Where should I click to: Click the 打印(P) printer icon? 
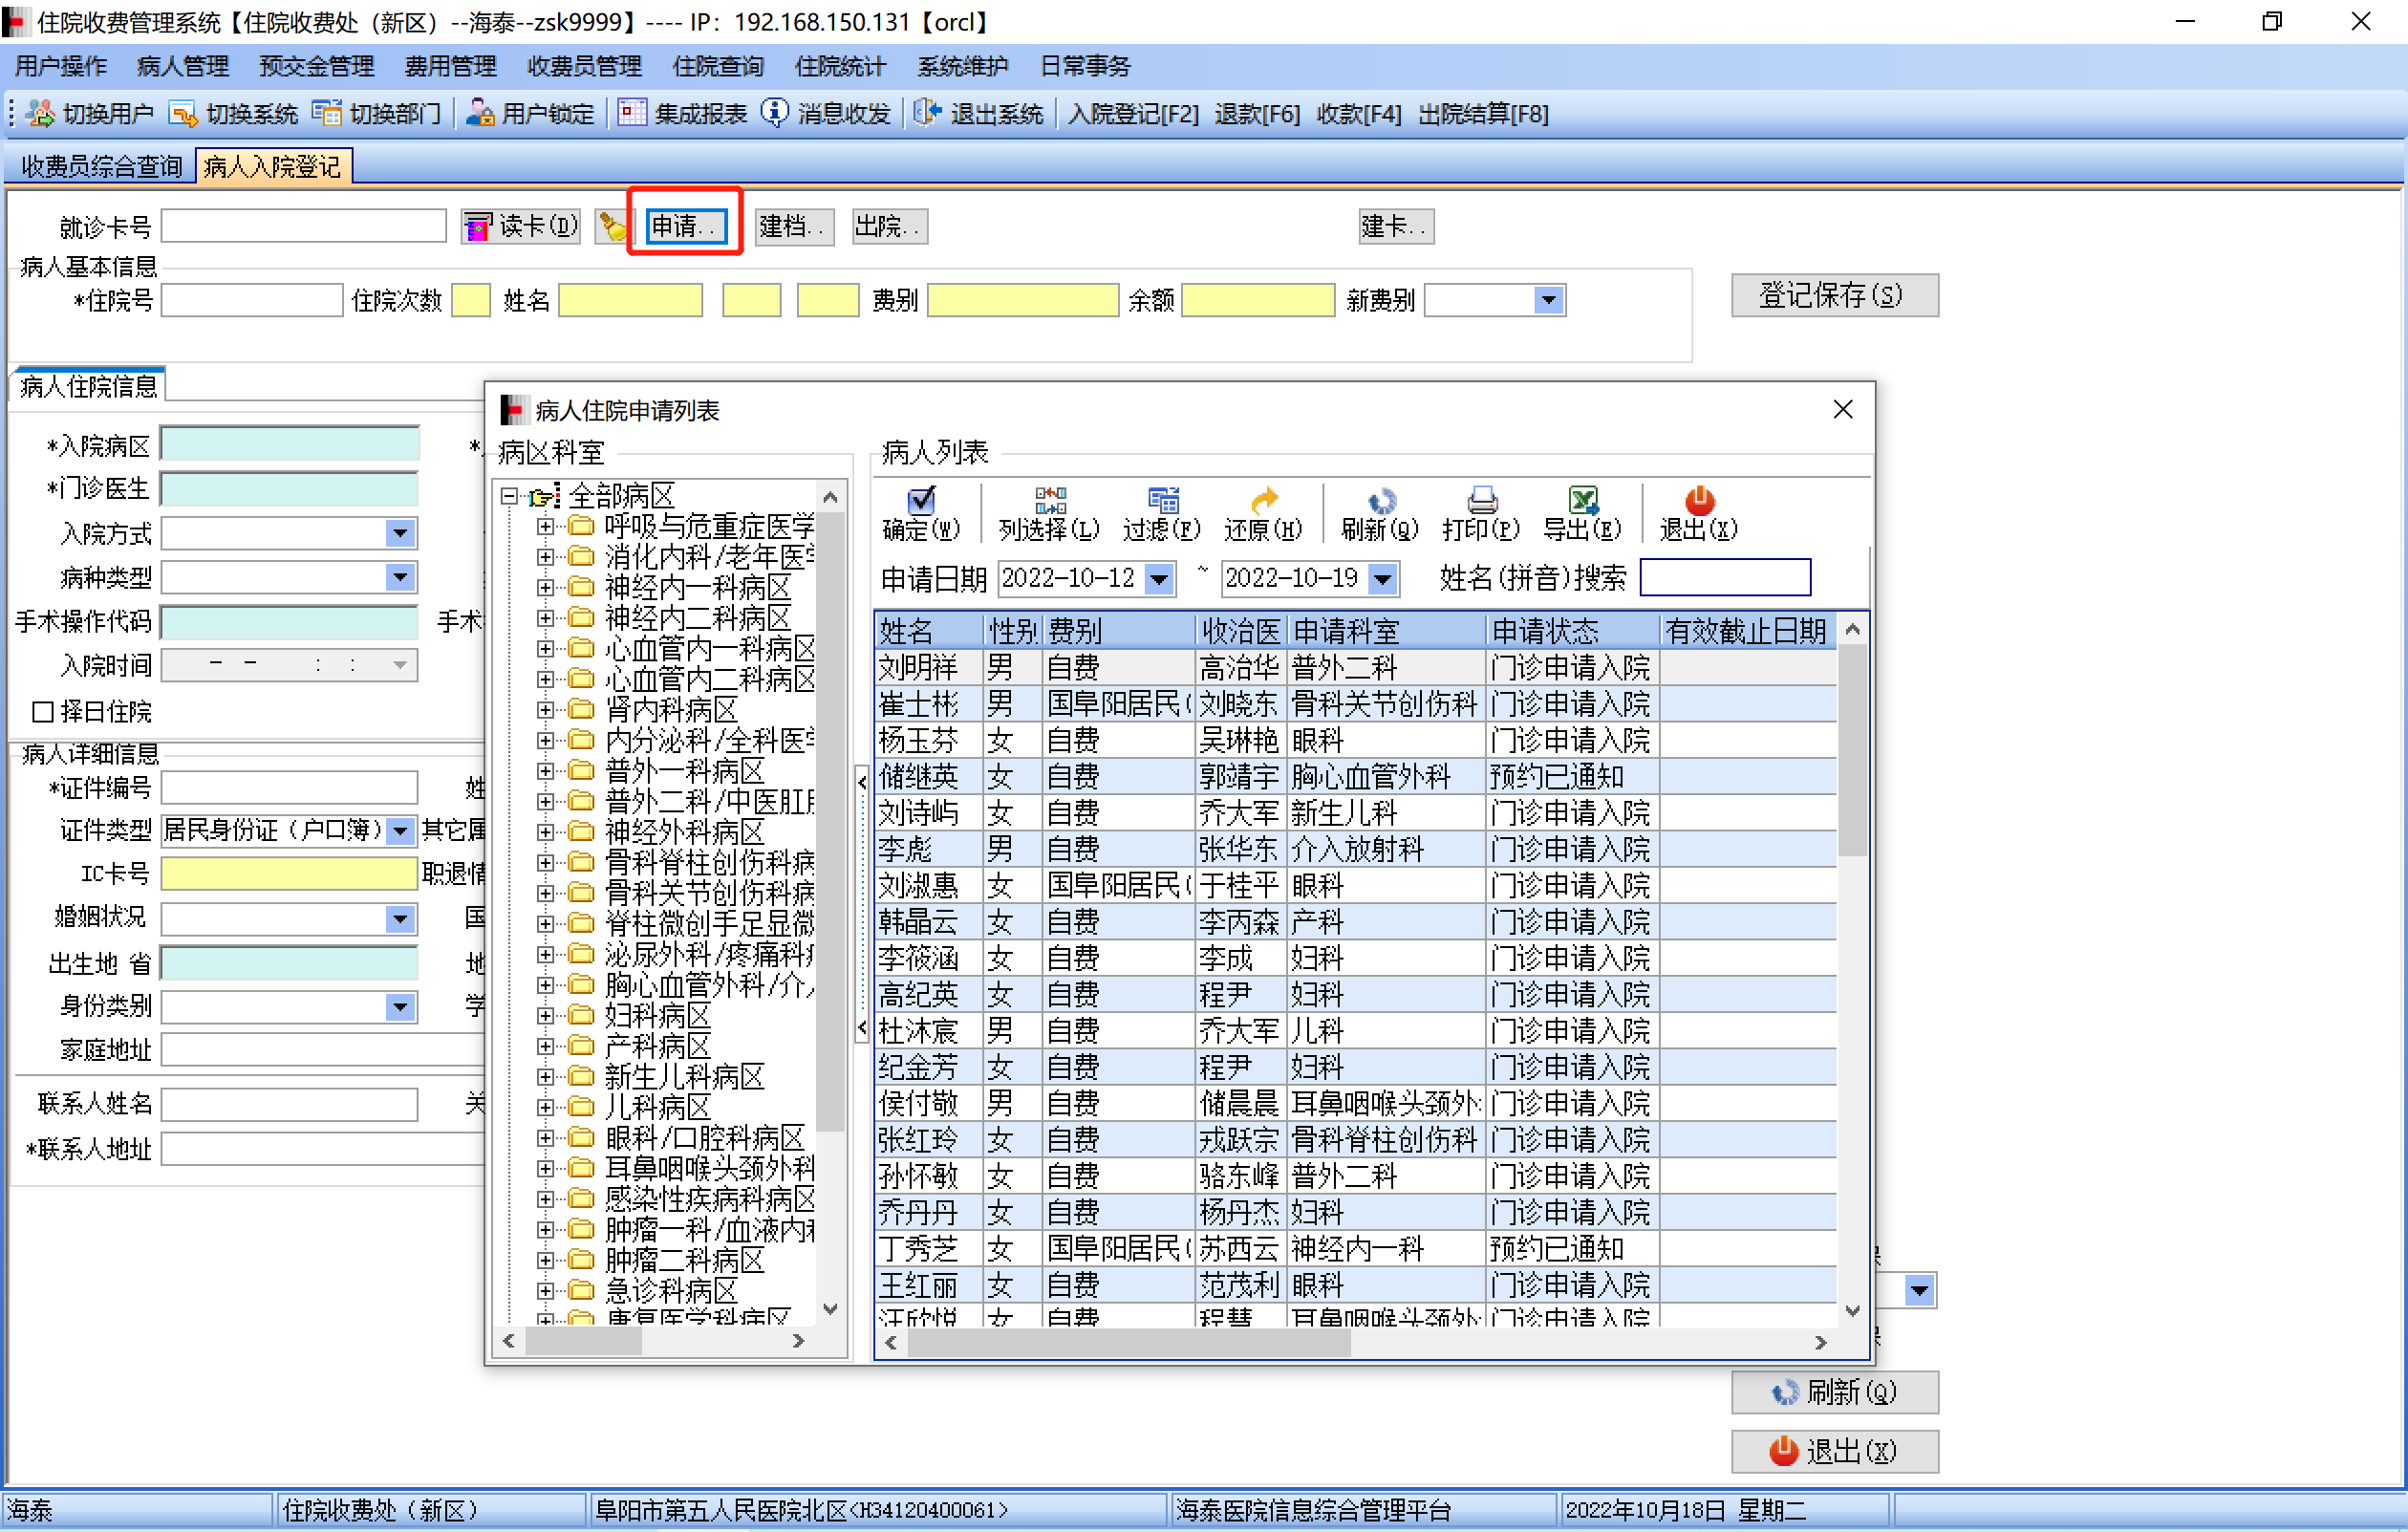point(1481,499)
